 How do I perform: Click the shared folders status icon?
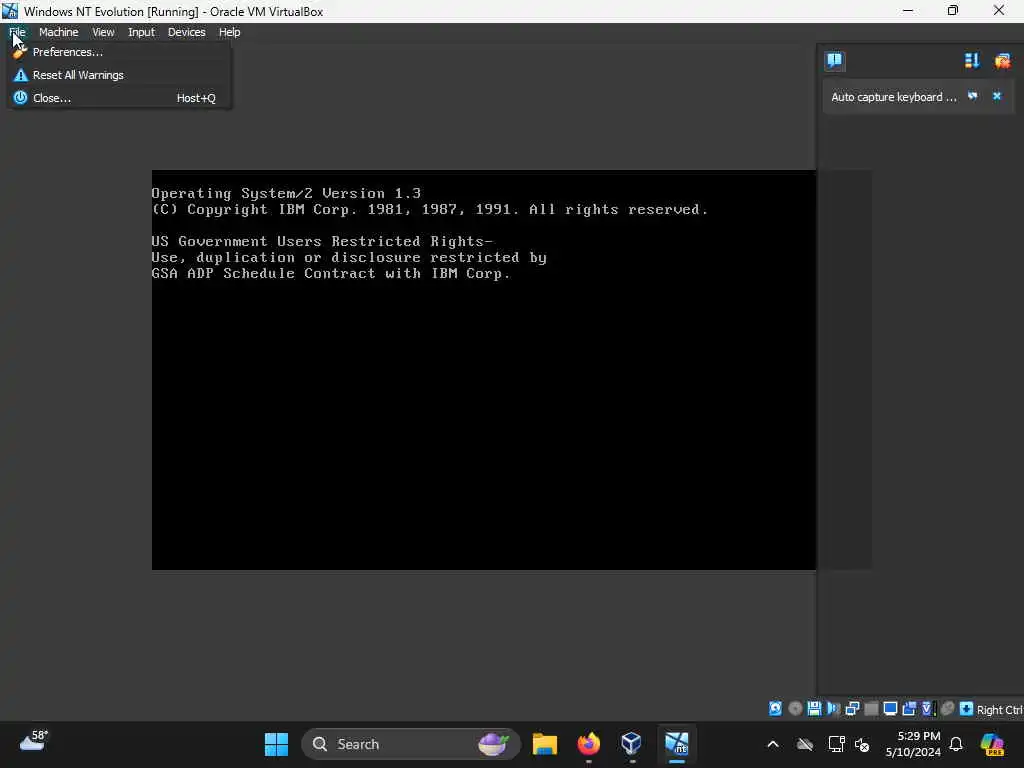(x=909, y=709)
